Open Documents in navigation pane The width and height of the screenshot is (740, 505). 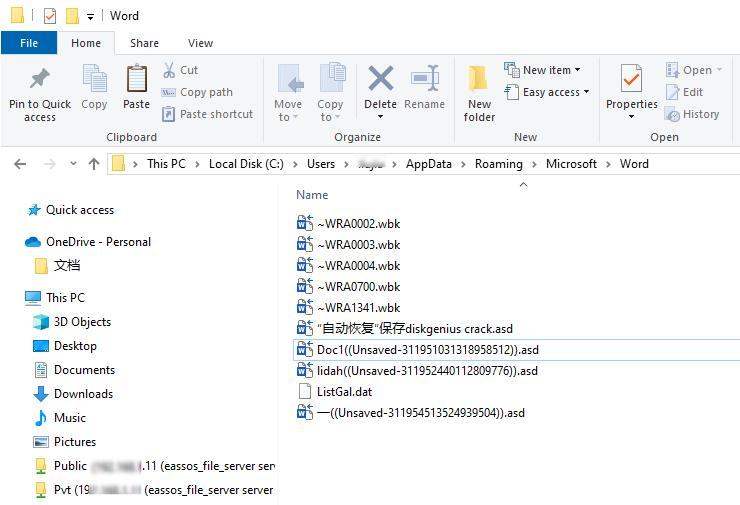75,370
